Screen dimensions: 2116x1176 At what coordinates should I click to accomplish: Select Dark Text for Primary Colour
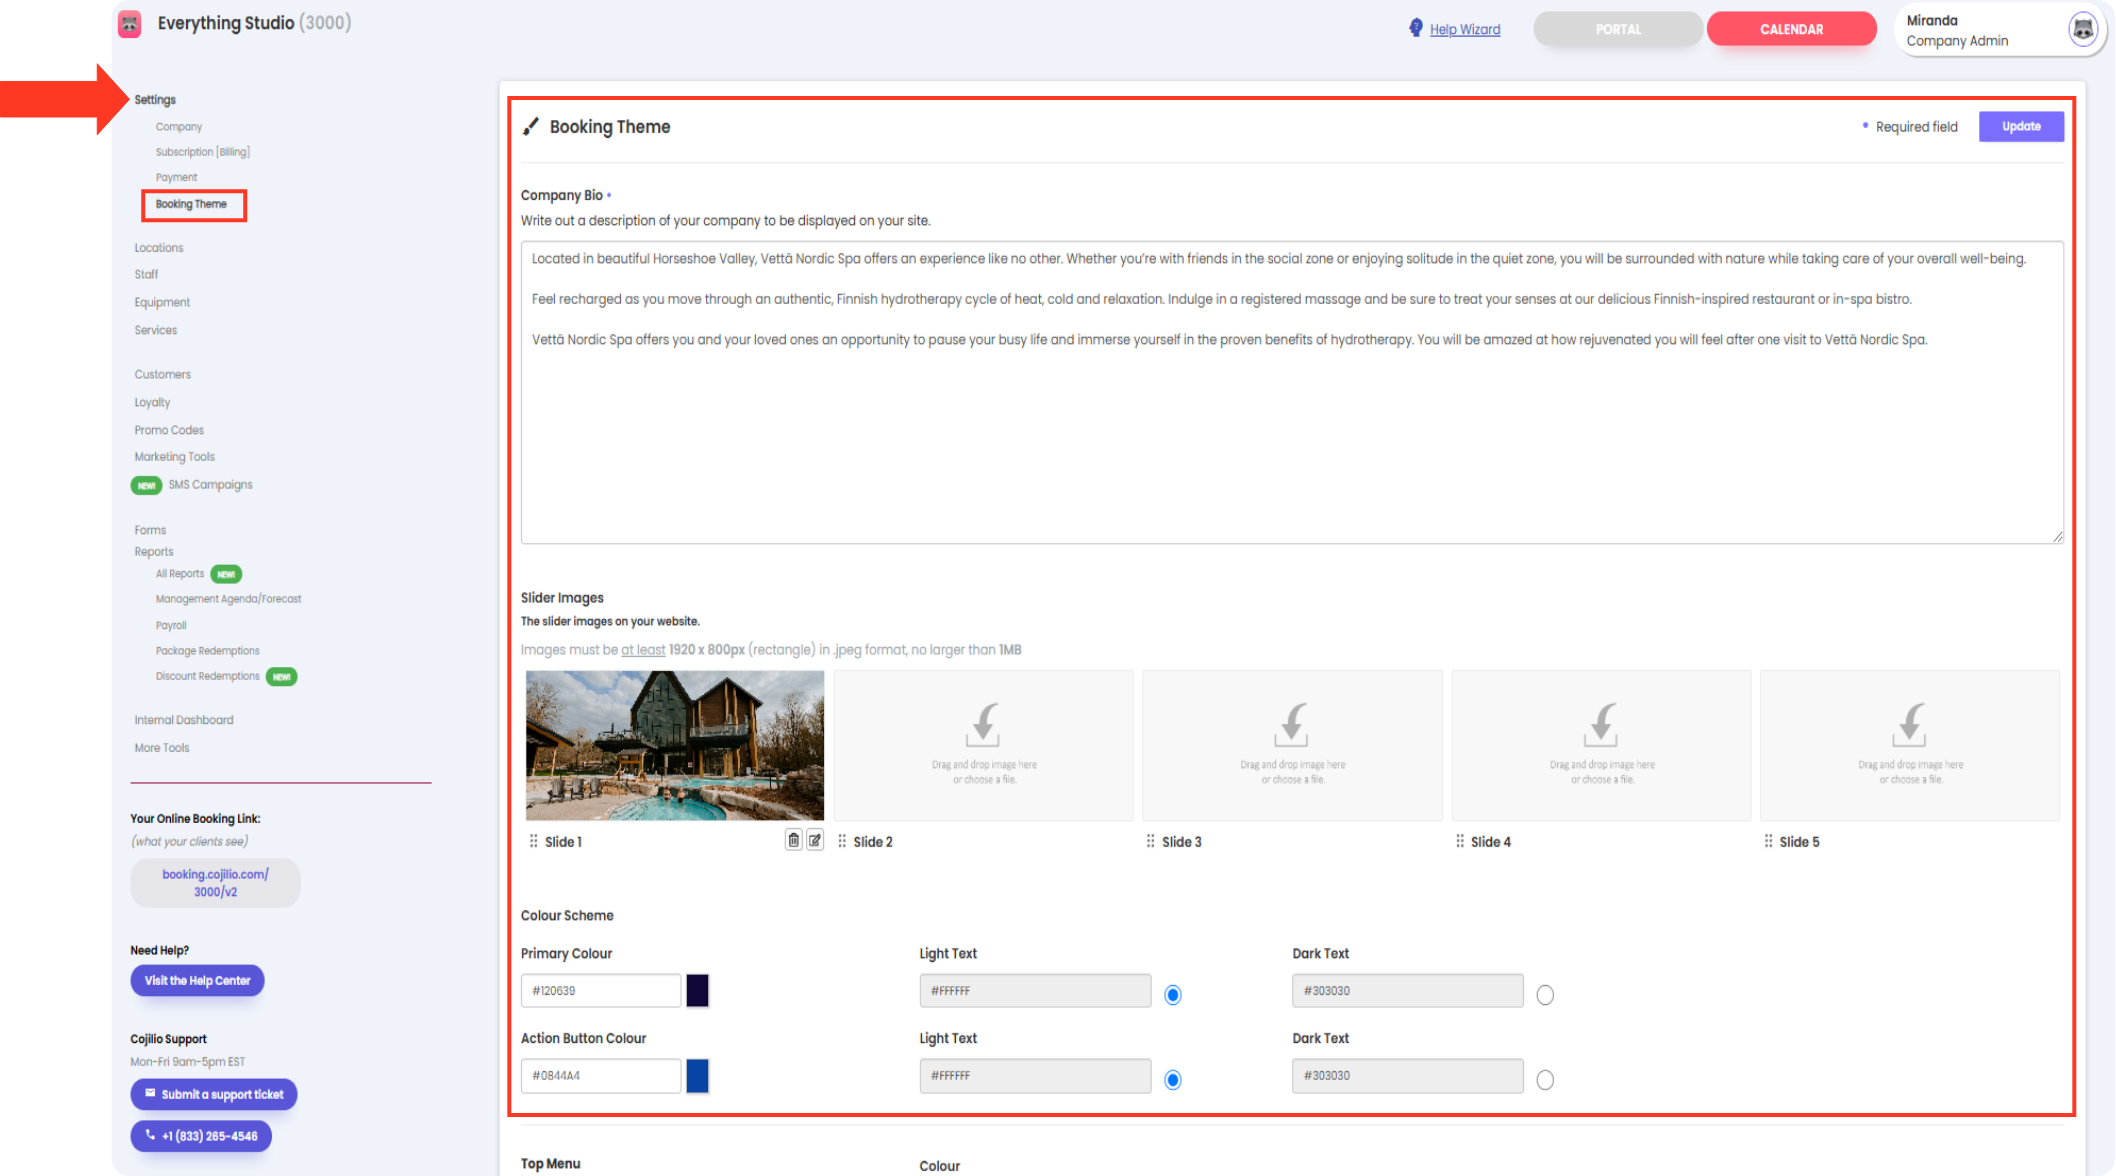coord(1545,994)
